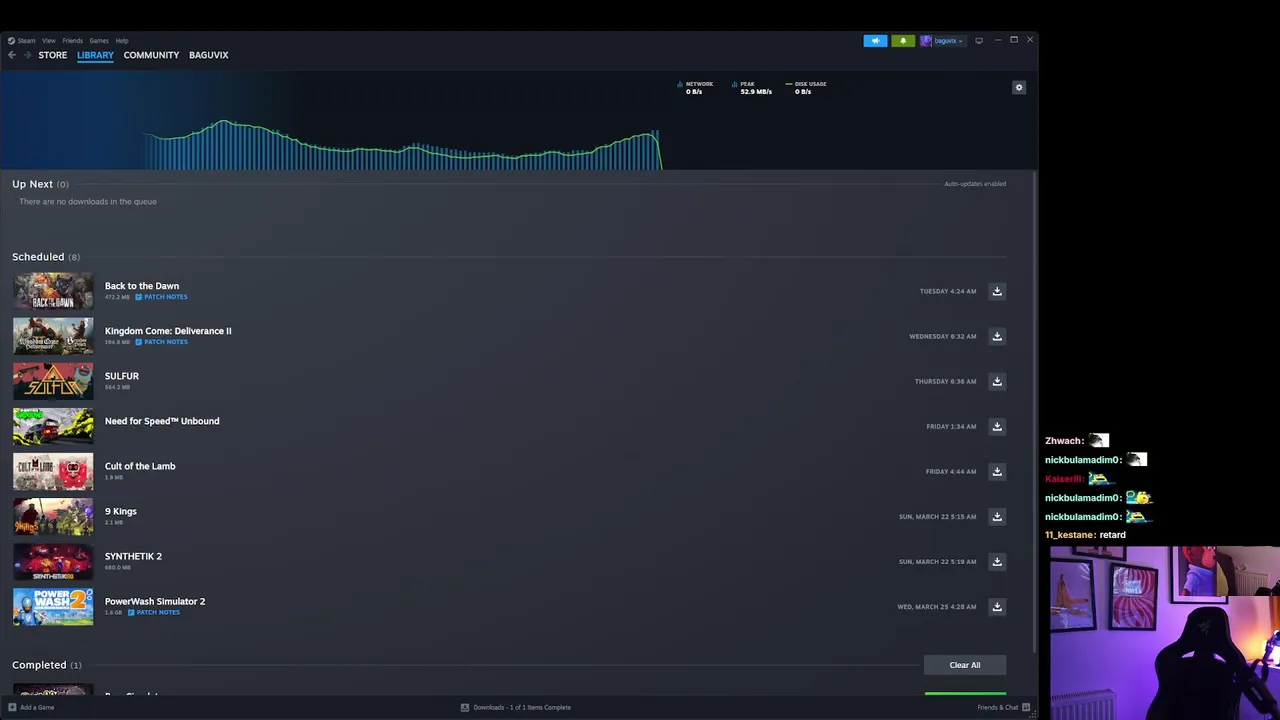Image resolution: width=1280 pixels, height=720 pixels.
Task: Click the 9 Kings title text
Action: [x=121, y=511]
